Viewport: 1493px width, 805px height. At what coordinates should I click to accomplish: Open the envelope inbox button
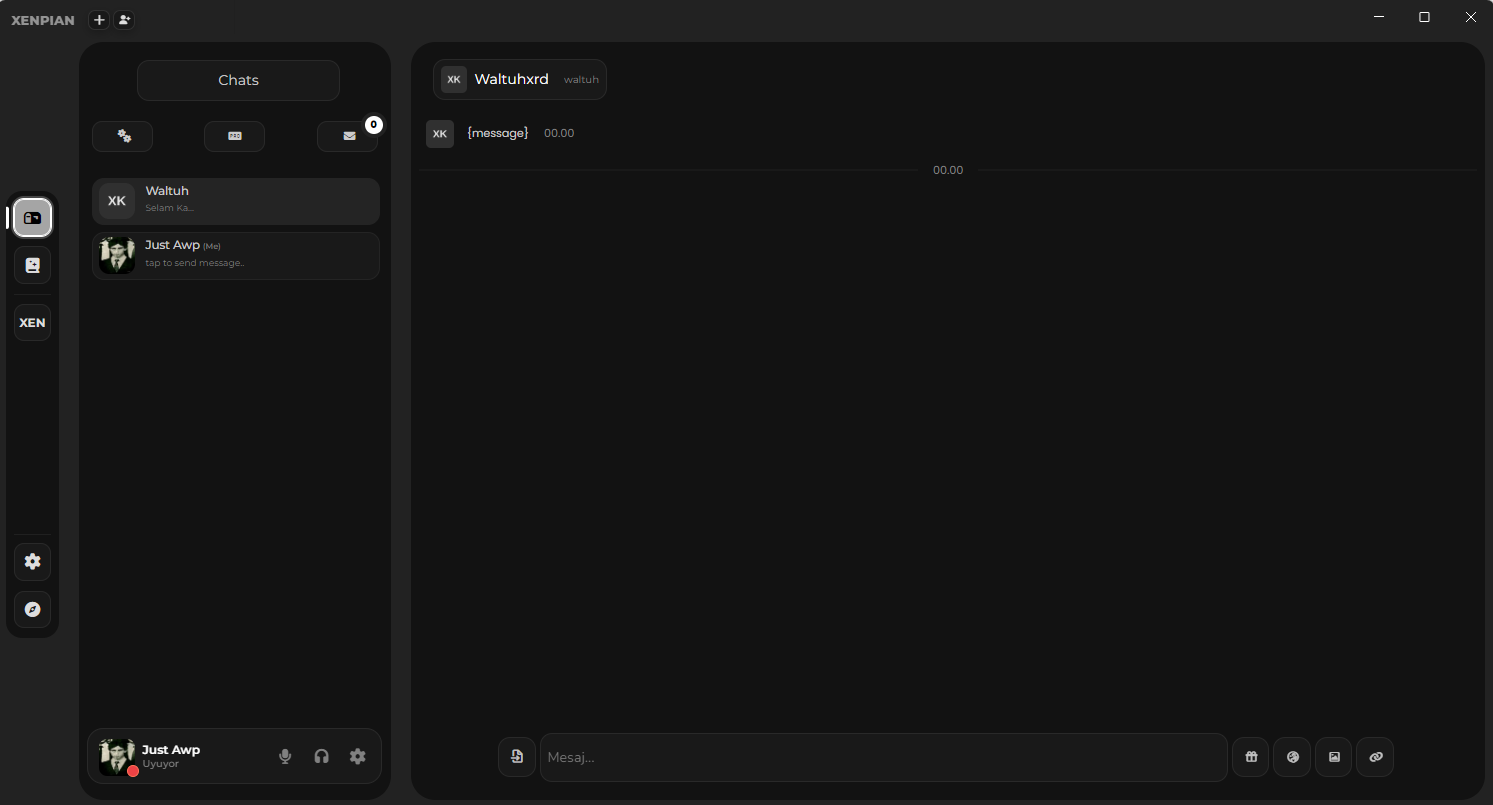(x=348, y=136)
